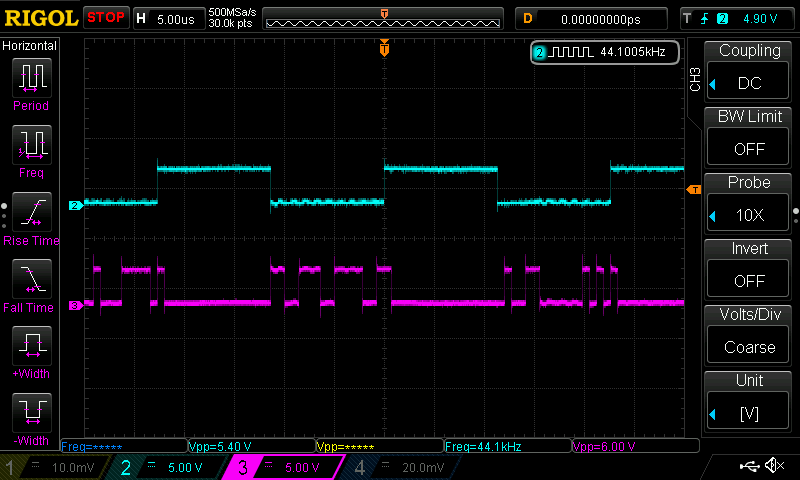The height and width of the screenshot is (480, 800).
Task: Click the trigger level 4.90 V readout
Action: [760, 19]
